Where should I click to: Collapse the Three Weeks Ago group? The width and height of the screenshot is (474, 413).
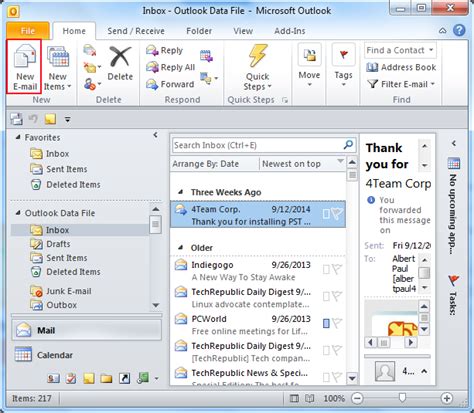tap(180, 192)
